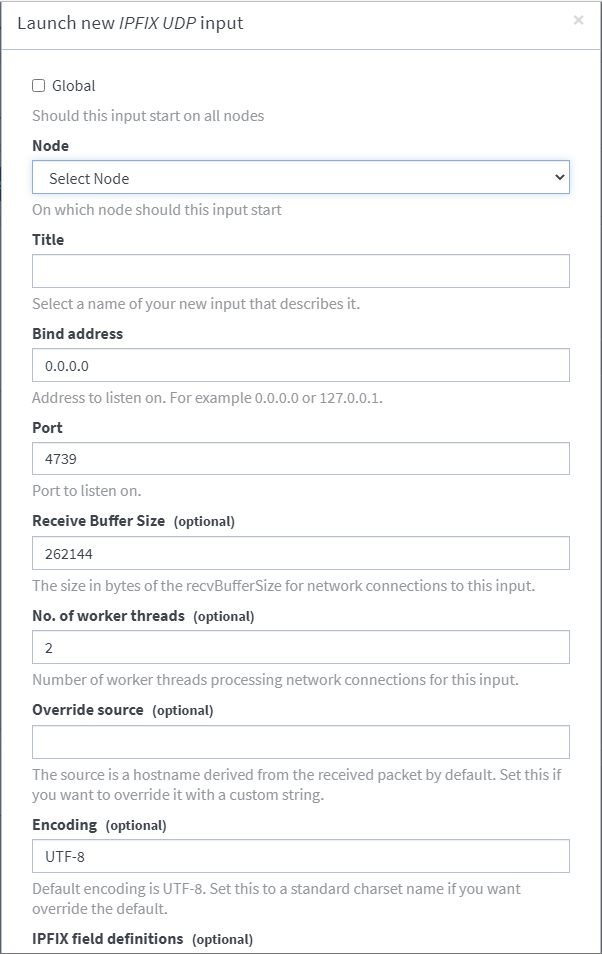Select the Receive Buffer Size input 262144
The height and width of the screenshot is (954, 602).
300,553
